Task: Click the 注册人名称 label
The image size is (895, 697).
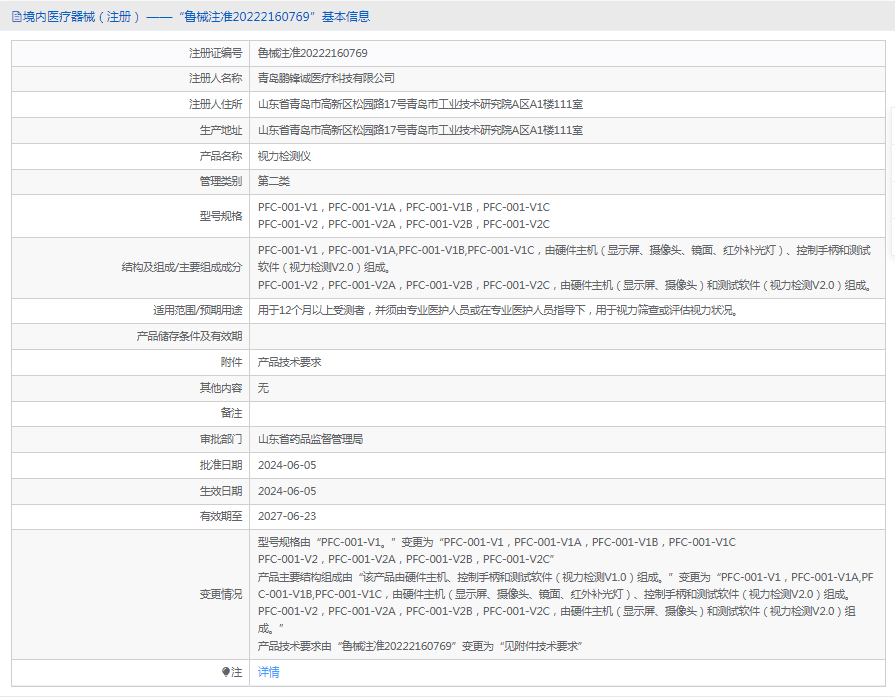Action: tap(216, 78)
